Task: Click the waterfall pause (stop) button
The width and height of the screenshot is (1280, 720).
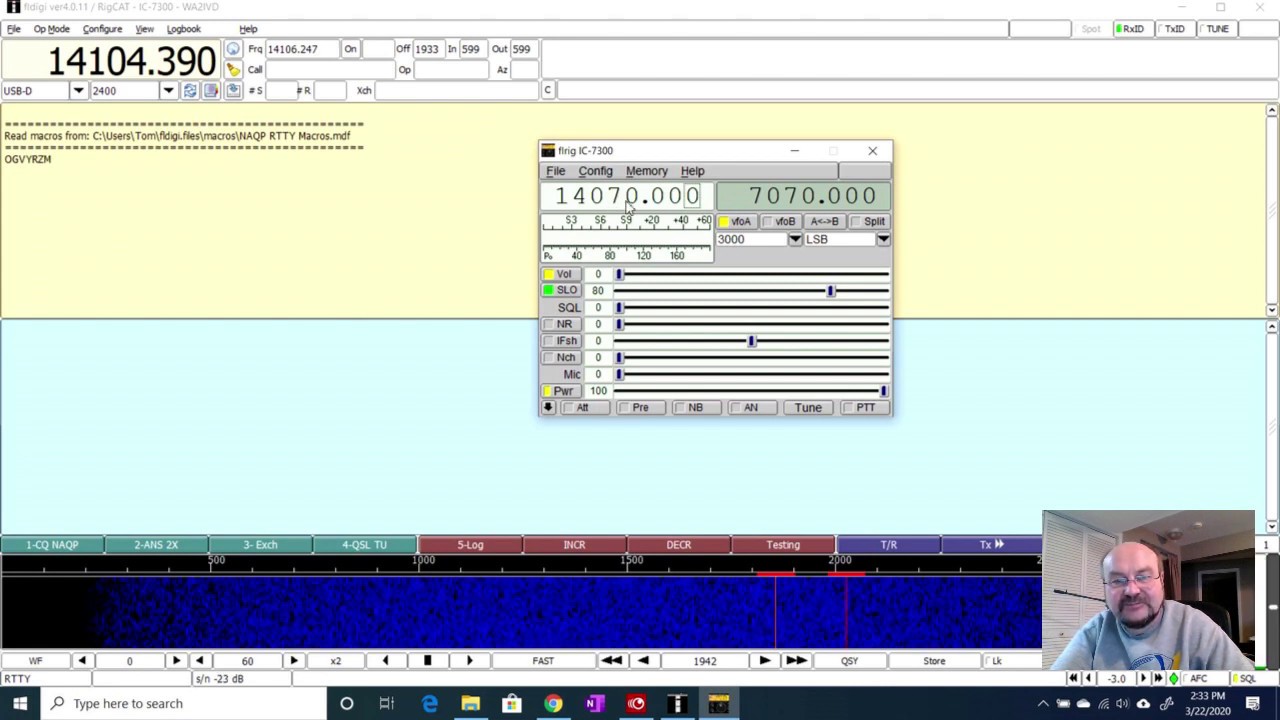Action: (427, 661)
